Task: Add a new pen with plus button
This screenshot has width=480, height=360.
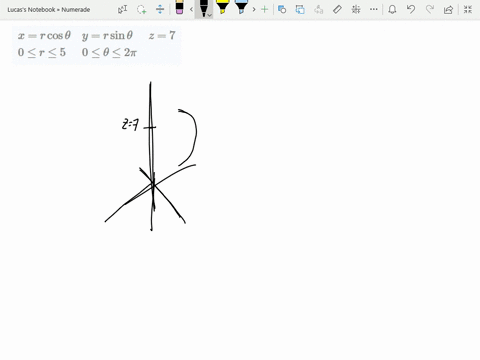Action: pos(264,9)
